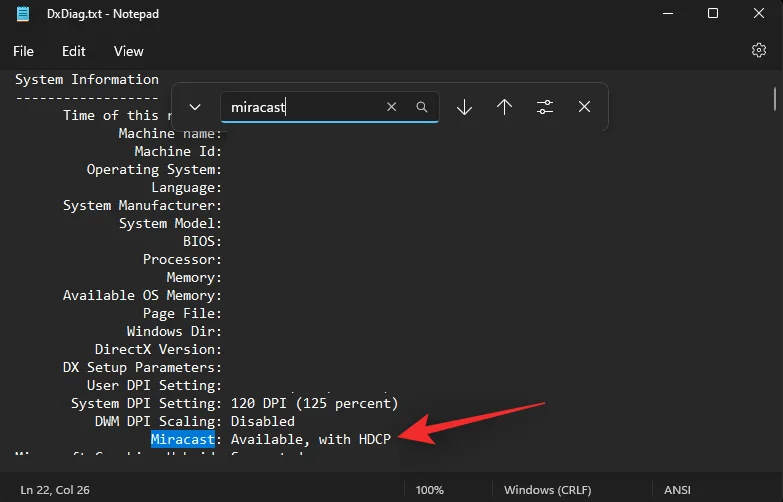Find previous match with up arrow

pos(504,107)
